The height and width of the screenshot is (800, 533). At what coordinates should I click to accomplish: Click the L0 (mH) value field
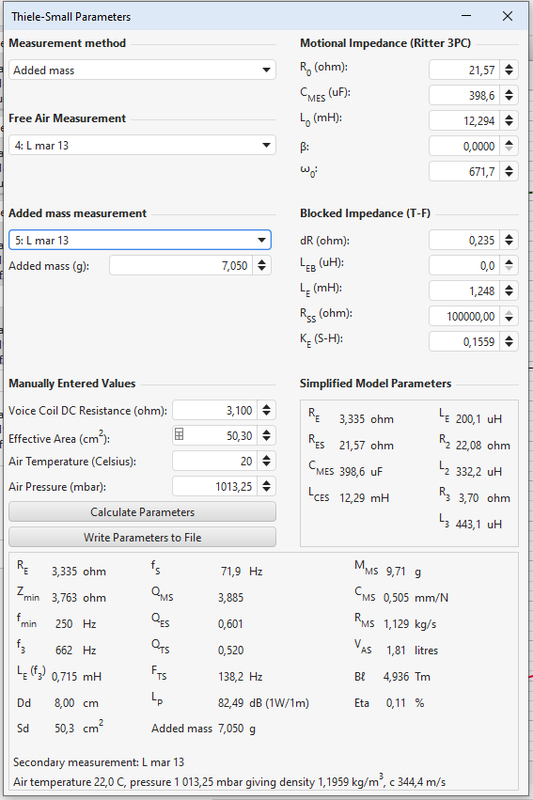click(463, 121)
